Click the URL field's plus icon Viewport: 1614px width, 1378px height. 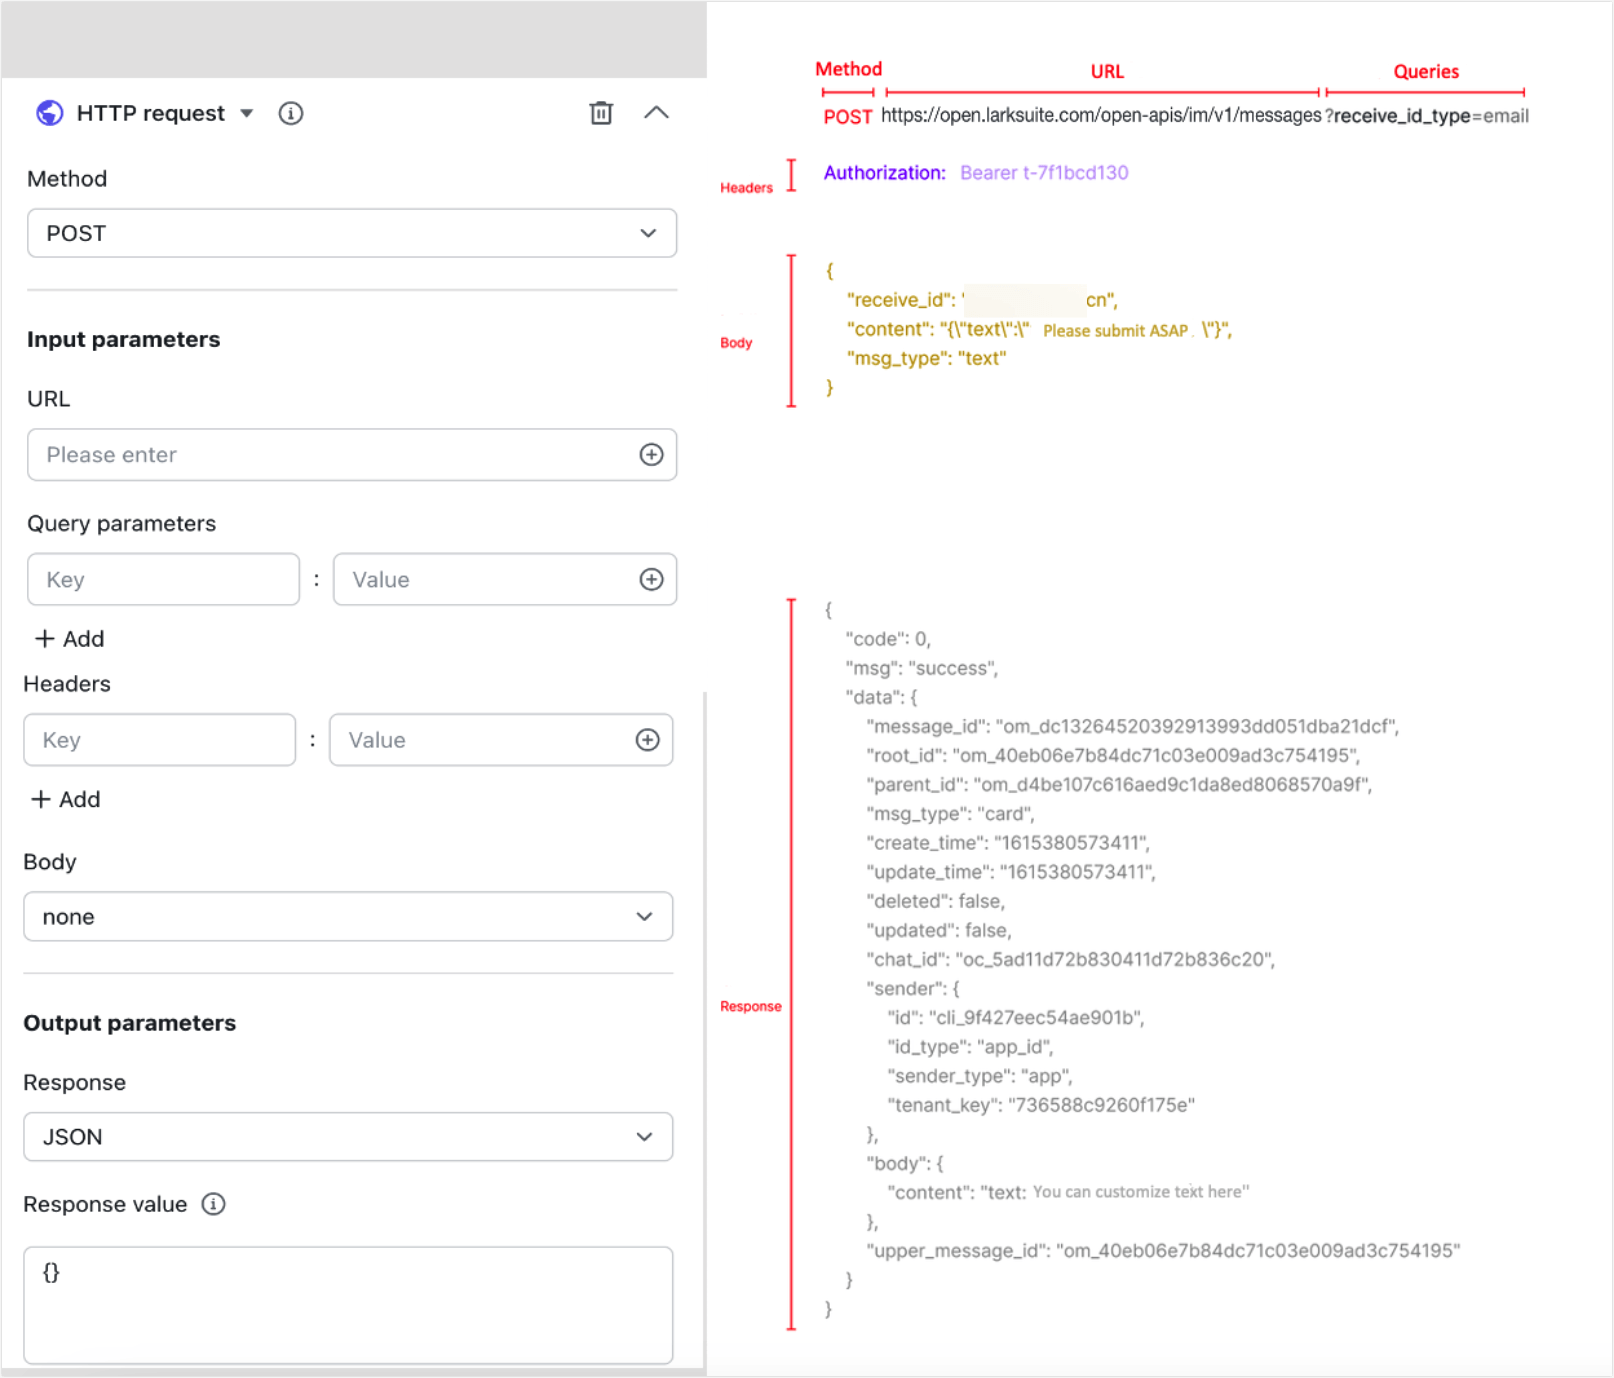(651, 455)
